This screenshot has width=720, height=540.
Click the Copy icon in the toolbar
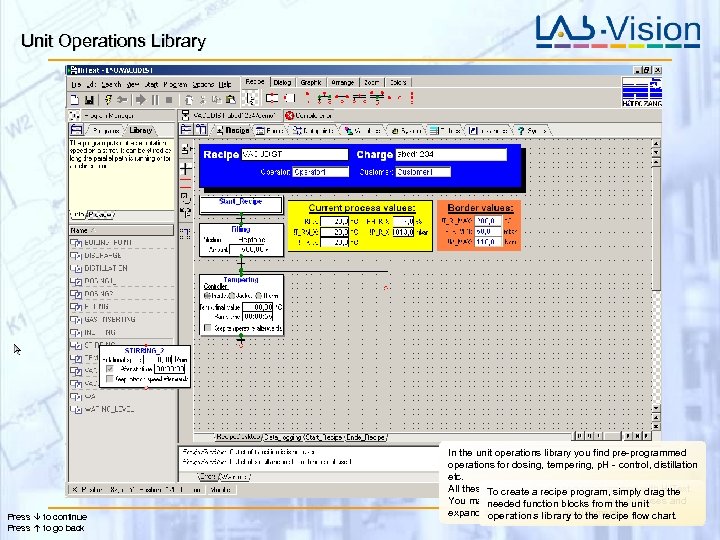[217, 99]
